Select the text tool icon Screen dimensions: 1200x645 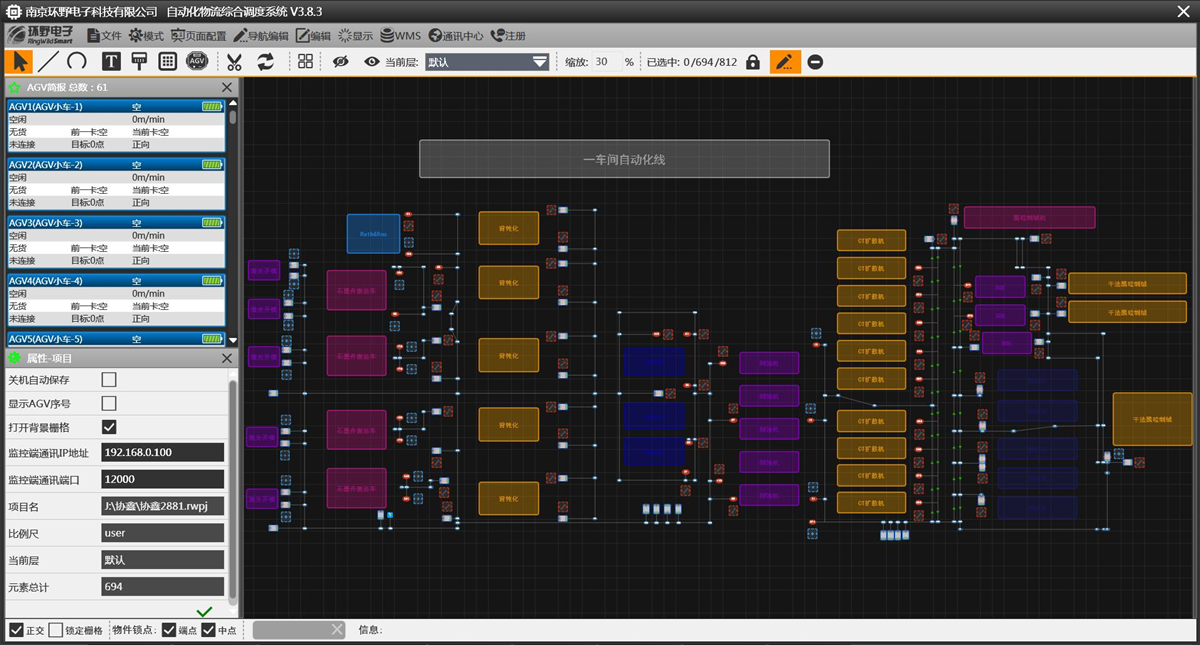pyautogui.click(x=111, y=62)
